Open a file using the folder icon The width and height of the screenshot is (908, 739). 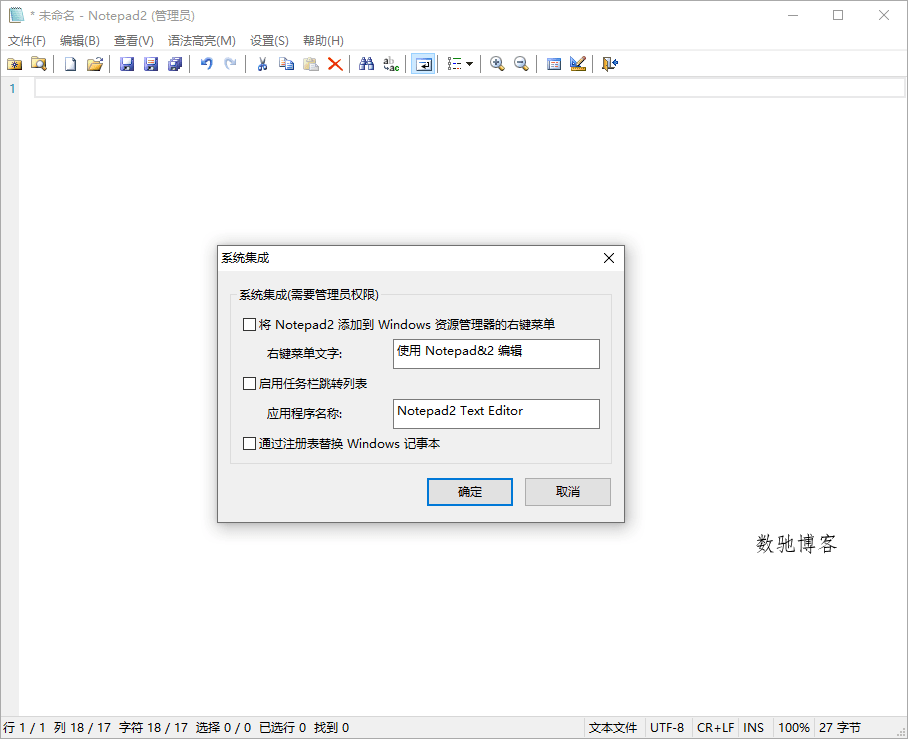point(95,64)
